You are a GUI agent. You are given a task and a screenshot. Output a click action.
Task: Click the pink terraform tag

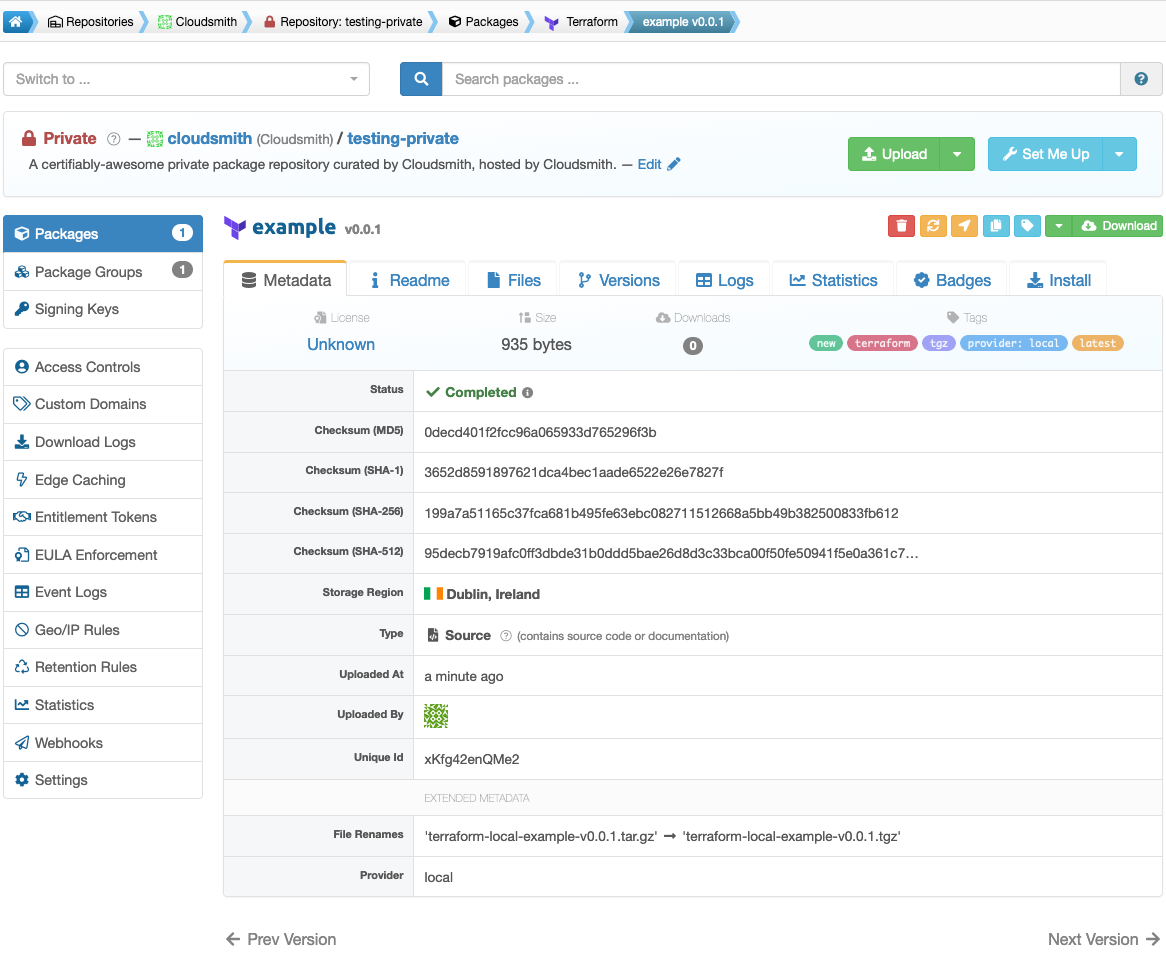click(882, 343)
